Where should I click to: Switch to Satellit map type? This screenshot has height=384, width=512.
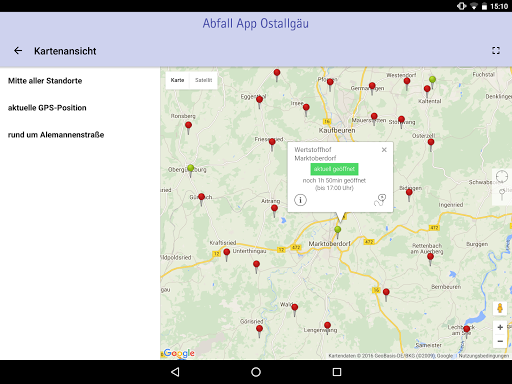(203, 80)
